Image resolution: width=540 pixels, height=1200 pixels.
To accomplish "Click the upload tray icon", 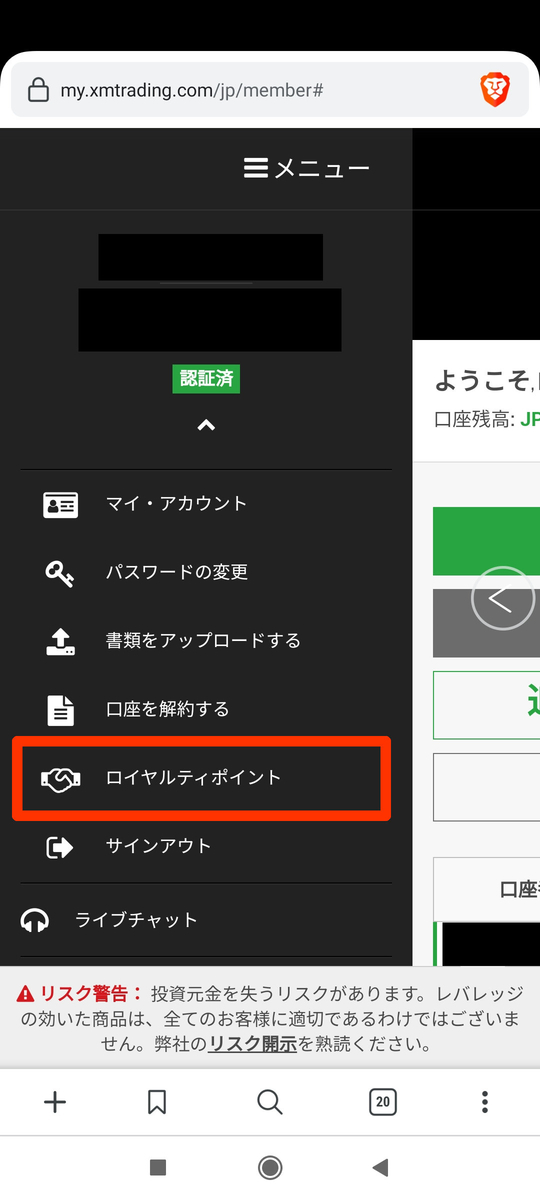I will [61, 641].
